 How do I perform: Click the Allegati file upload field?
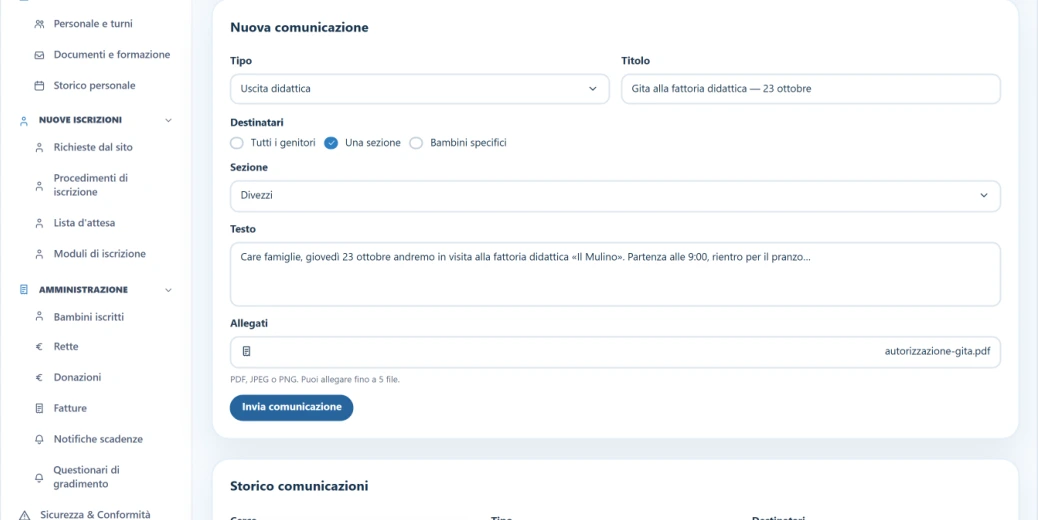(x=615, y=352)
